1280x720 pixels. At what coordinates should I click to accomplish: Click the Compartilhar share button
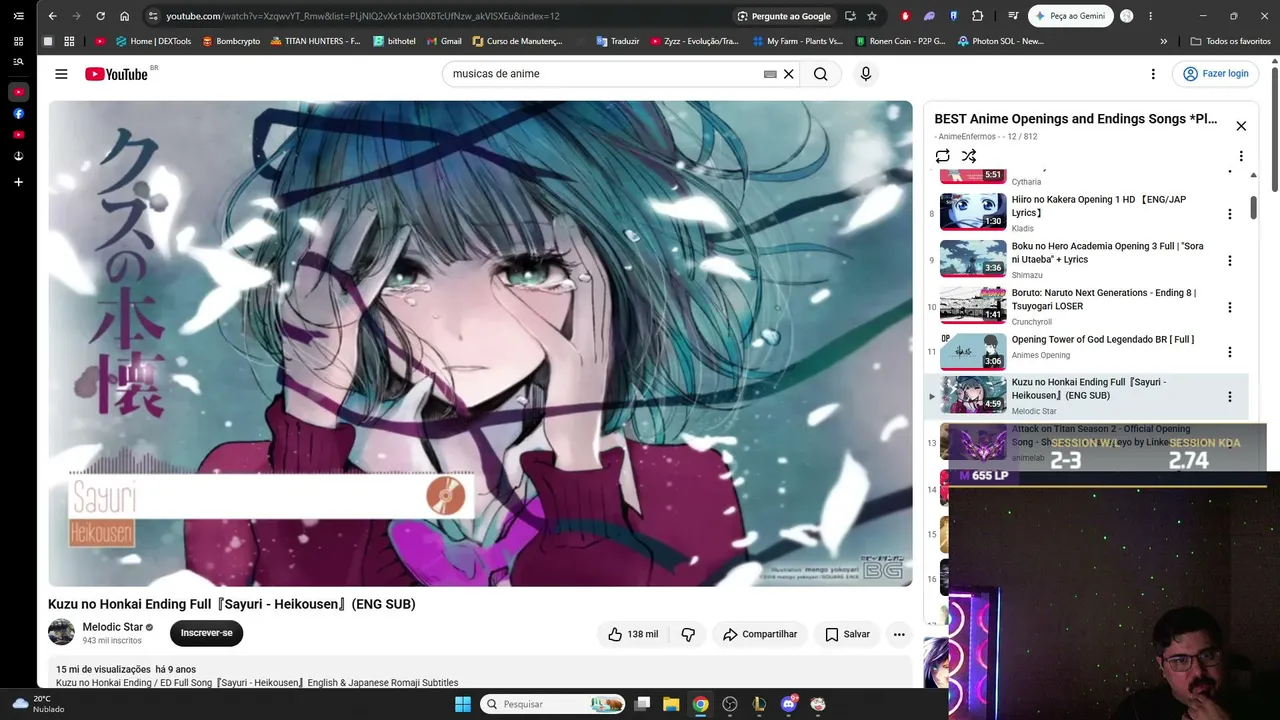tap(760, 634)
